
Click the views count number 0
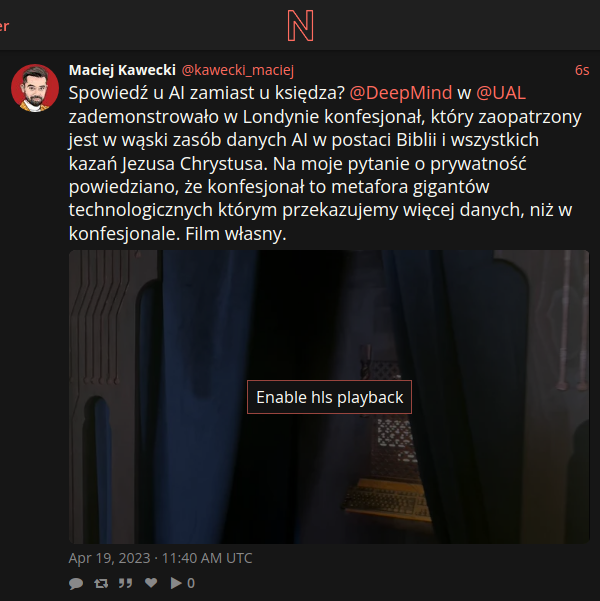(191, 583)
